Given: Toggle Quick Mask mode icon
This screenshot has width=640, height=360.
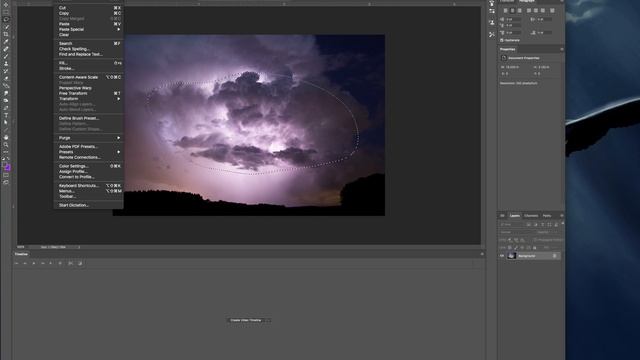Looking at the screenshot, I should click(x=6, y=175).
